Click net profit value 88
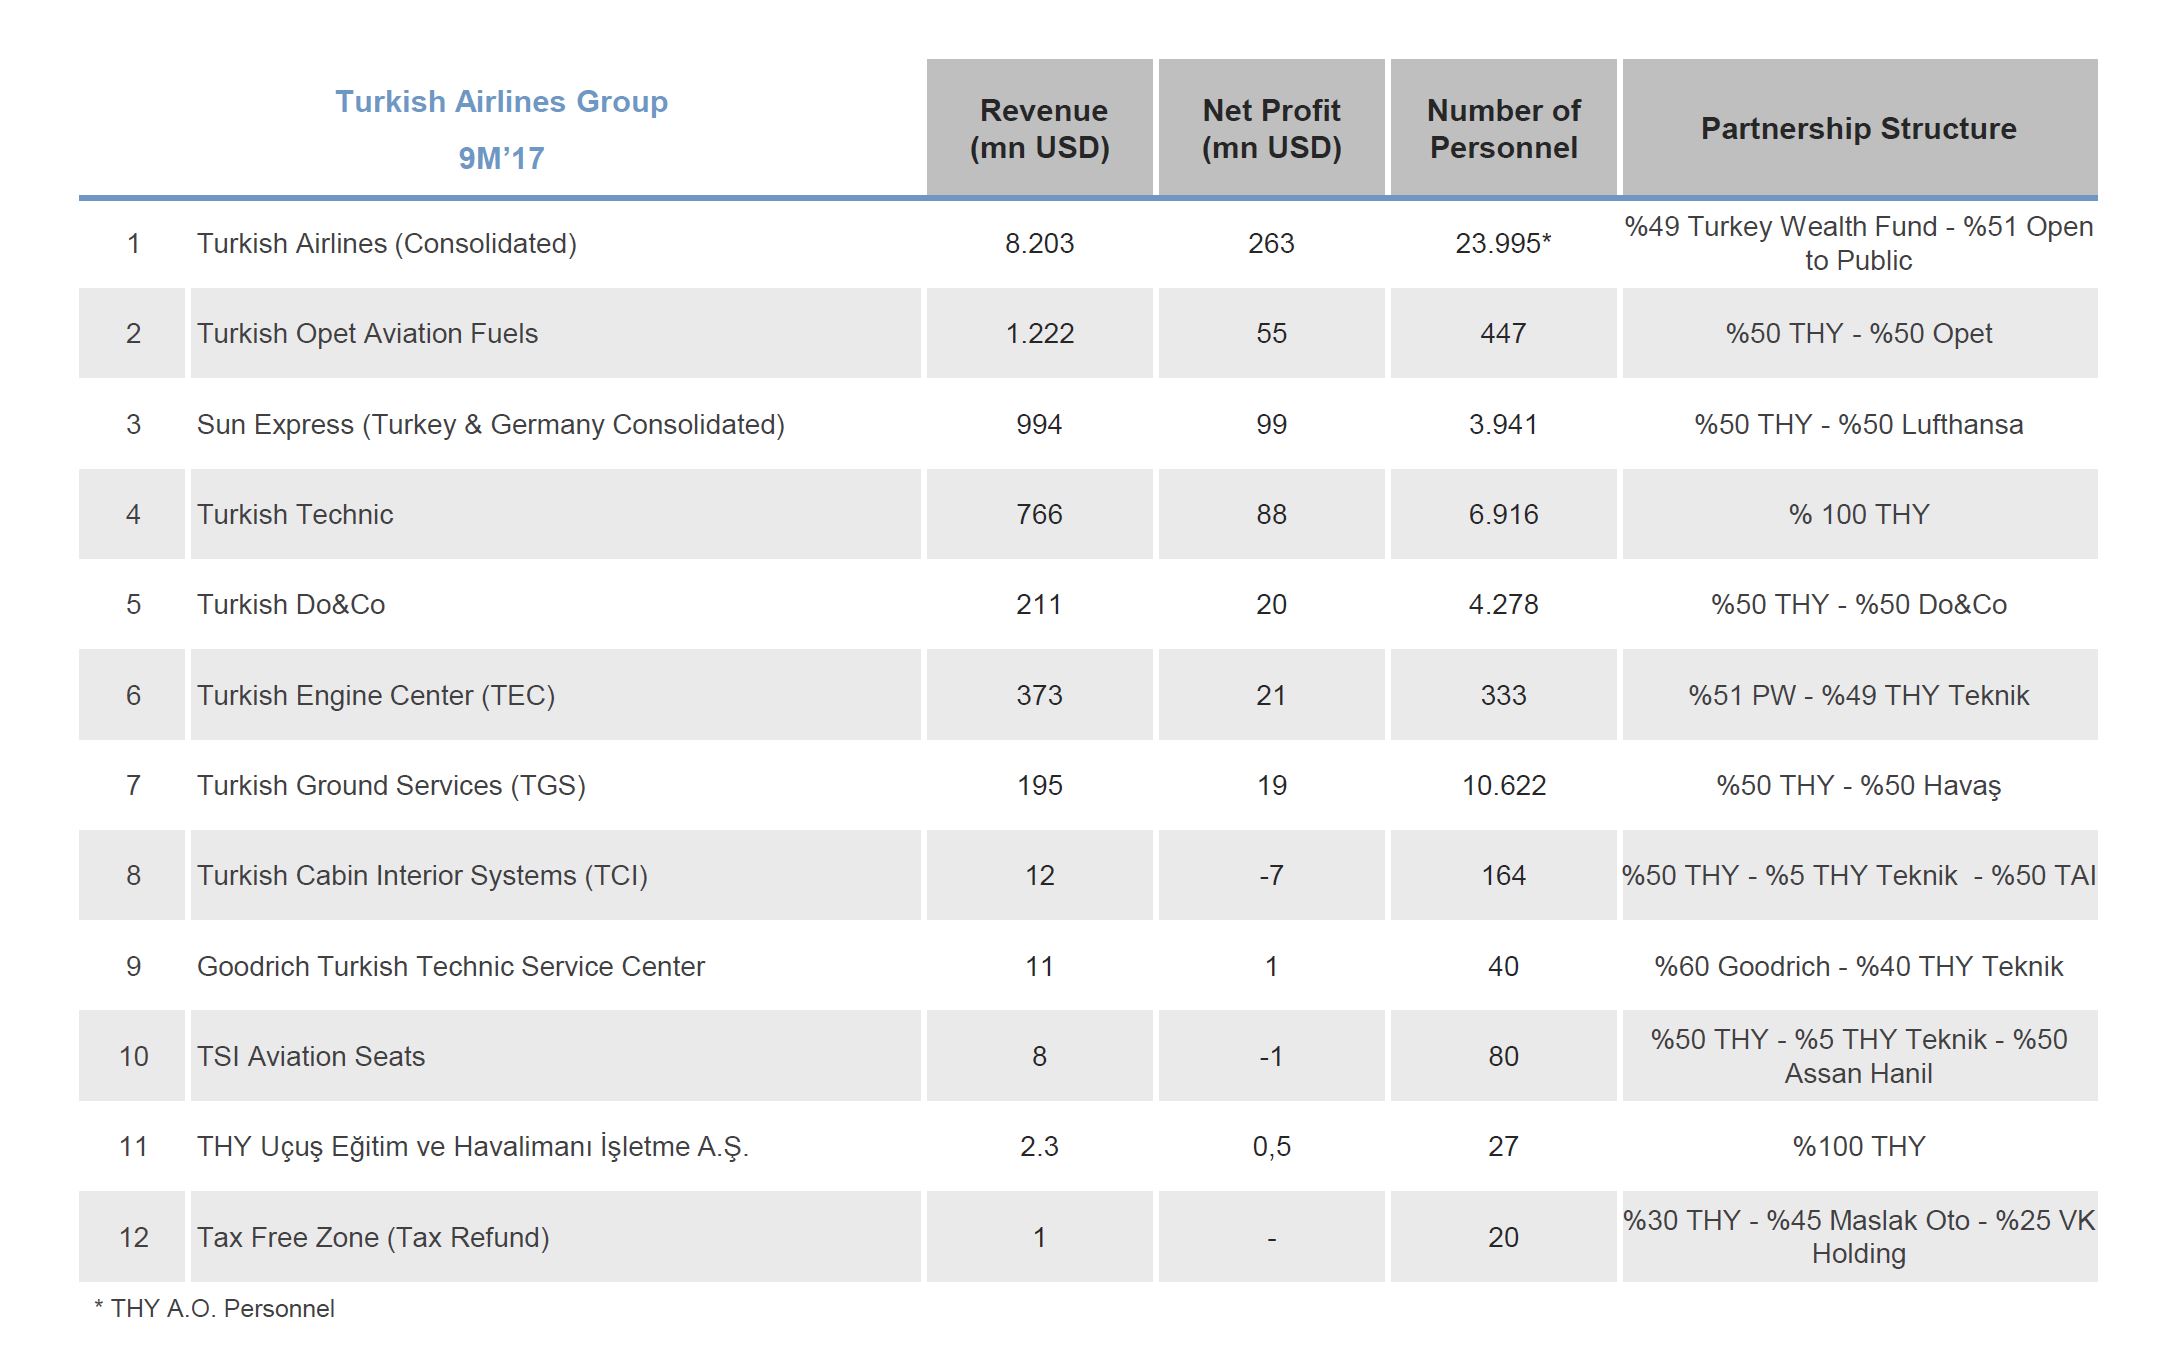2164x1372 pixels. coord(1272,515)
